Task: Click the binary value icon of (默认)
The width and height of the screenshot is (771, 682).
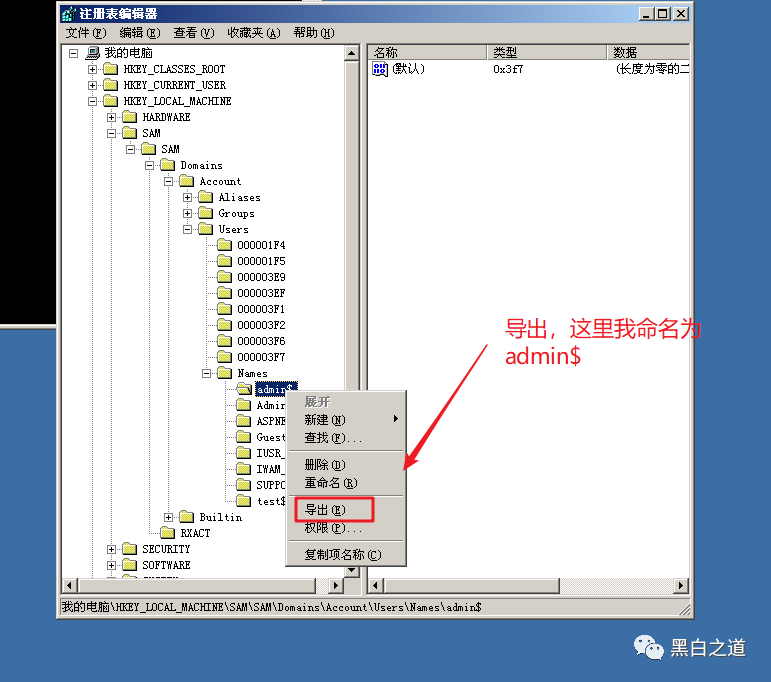Action: pyautogui.click(x=380, y=69)
